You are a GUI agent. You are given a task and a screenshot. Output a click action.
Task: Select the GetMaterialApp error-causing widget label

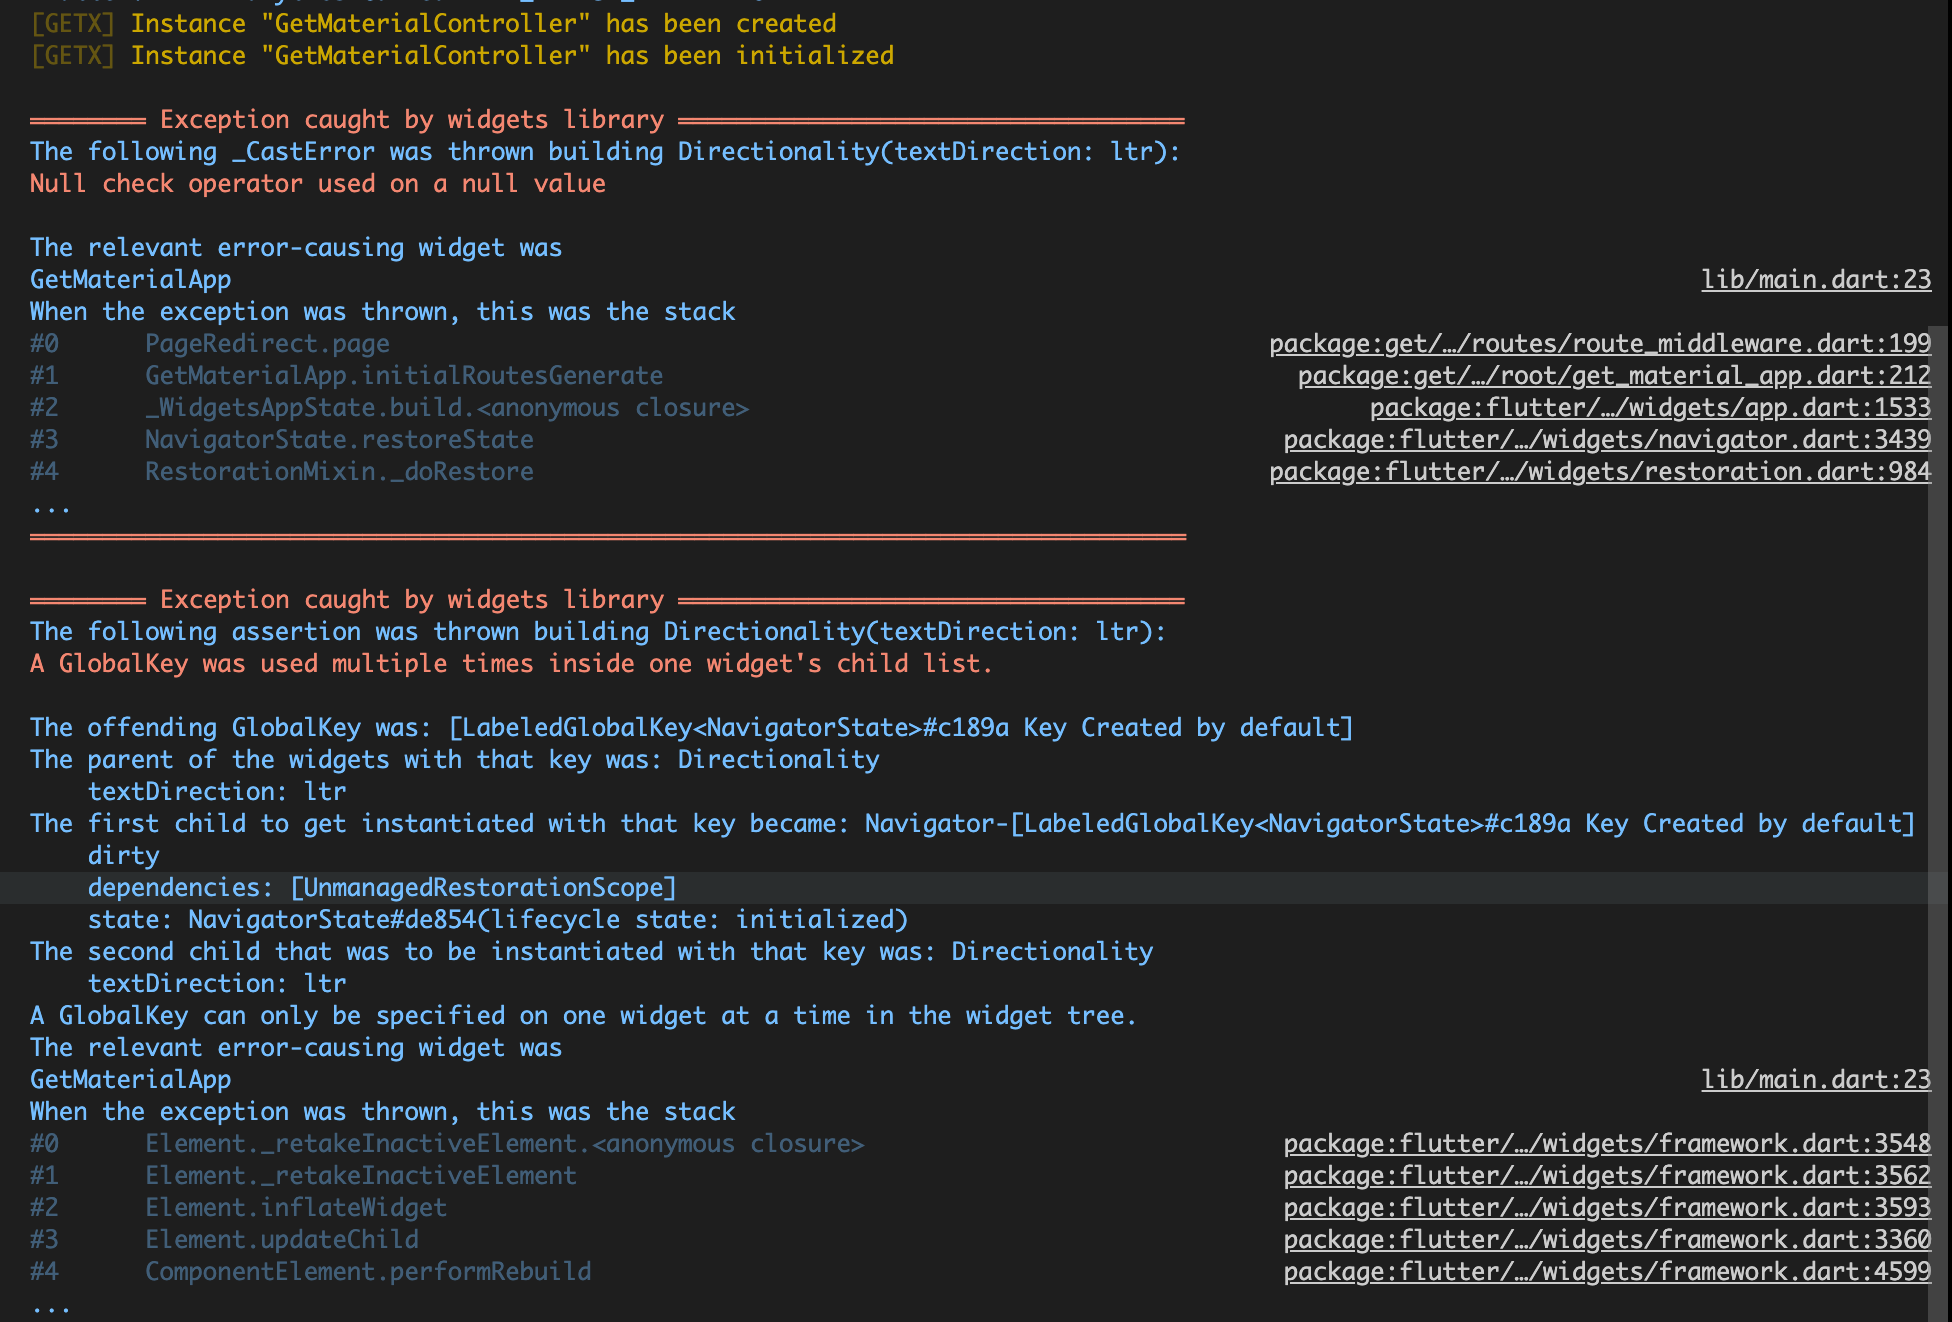click(x=129, y=279)
